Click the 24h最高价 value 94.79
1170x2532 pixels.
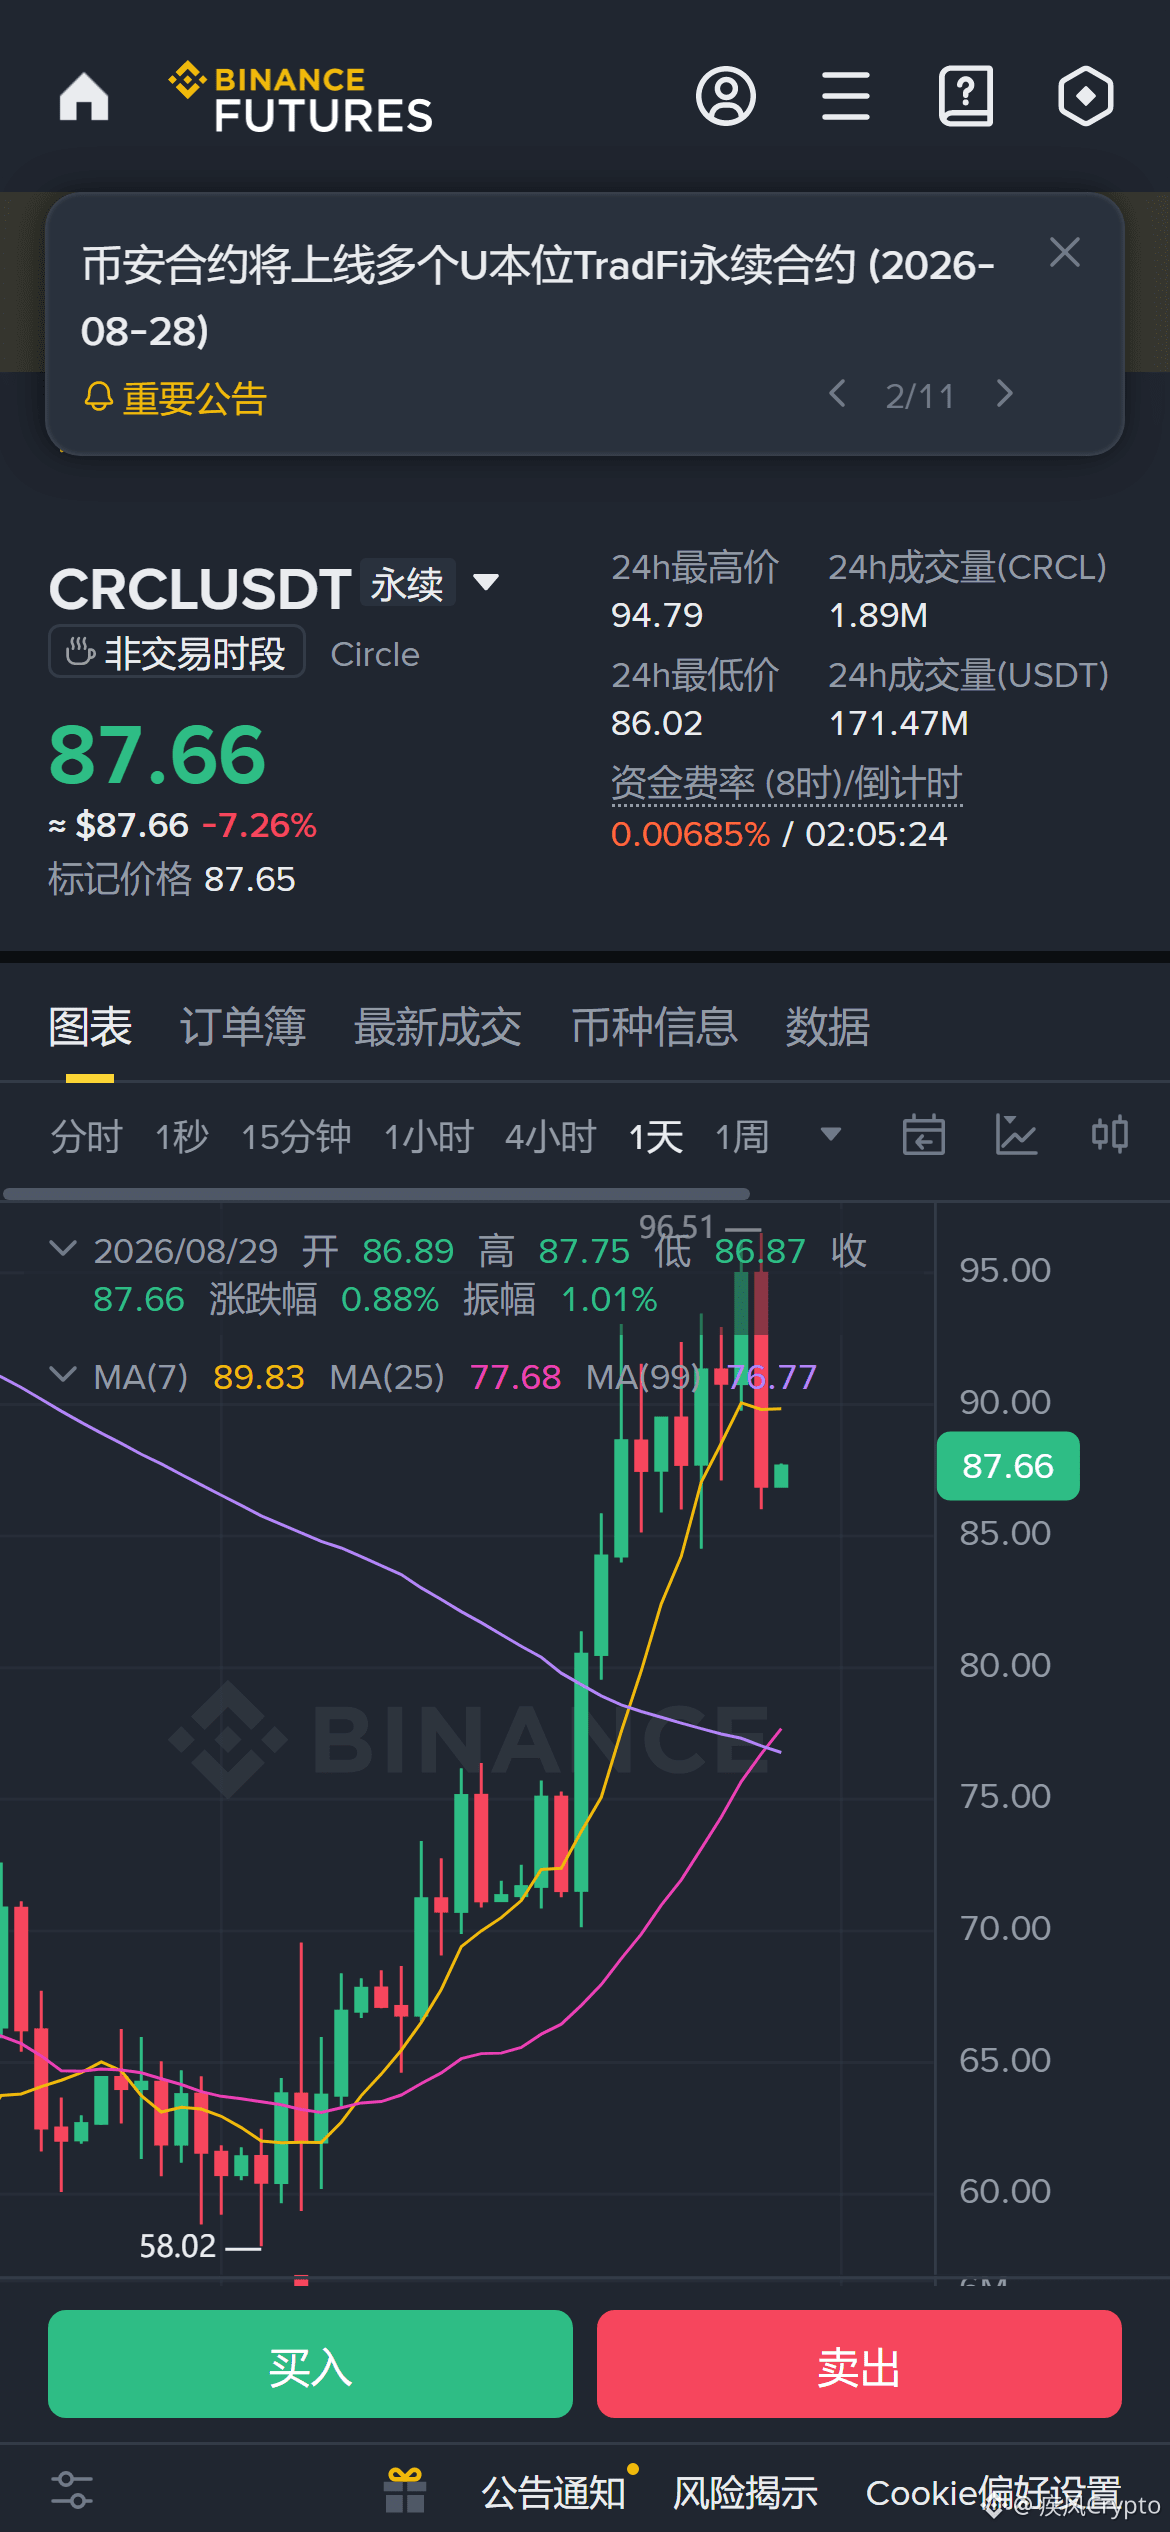(x=657, y=615)
